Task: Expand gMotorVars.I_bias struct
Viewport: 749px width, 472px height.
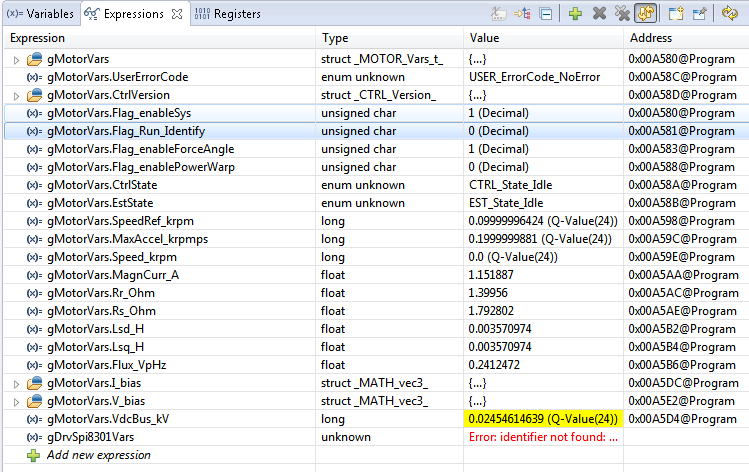Action: pos(16,384)
